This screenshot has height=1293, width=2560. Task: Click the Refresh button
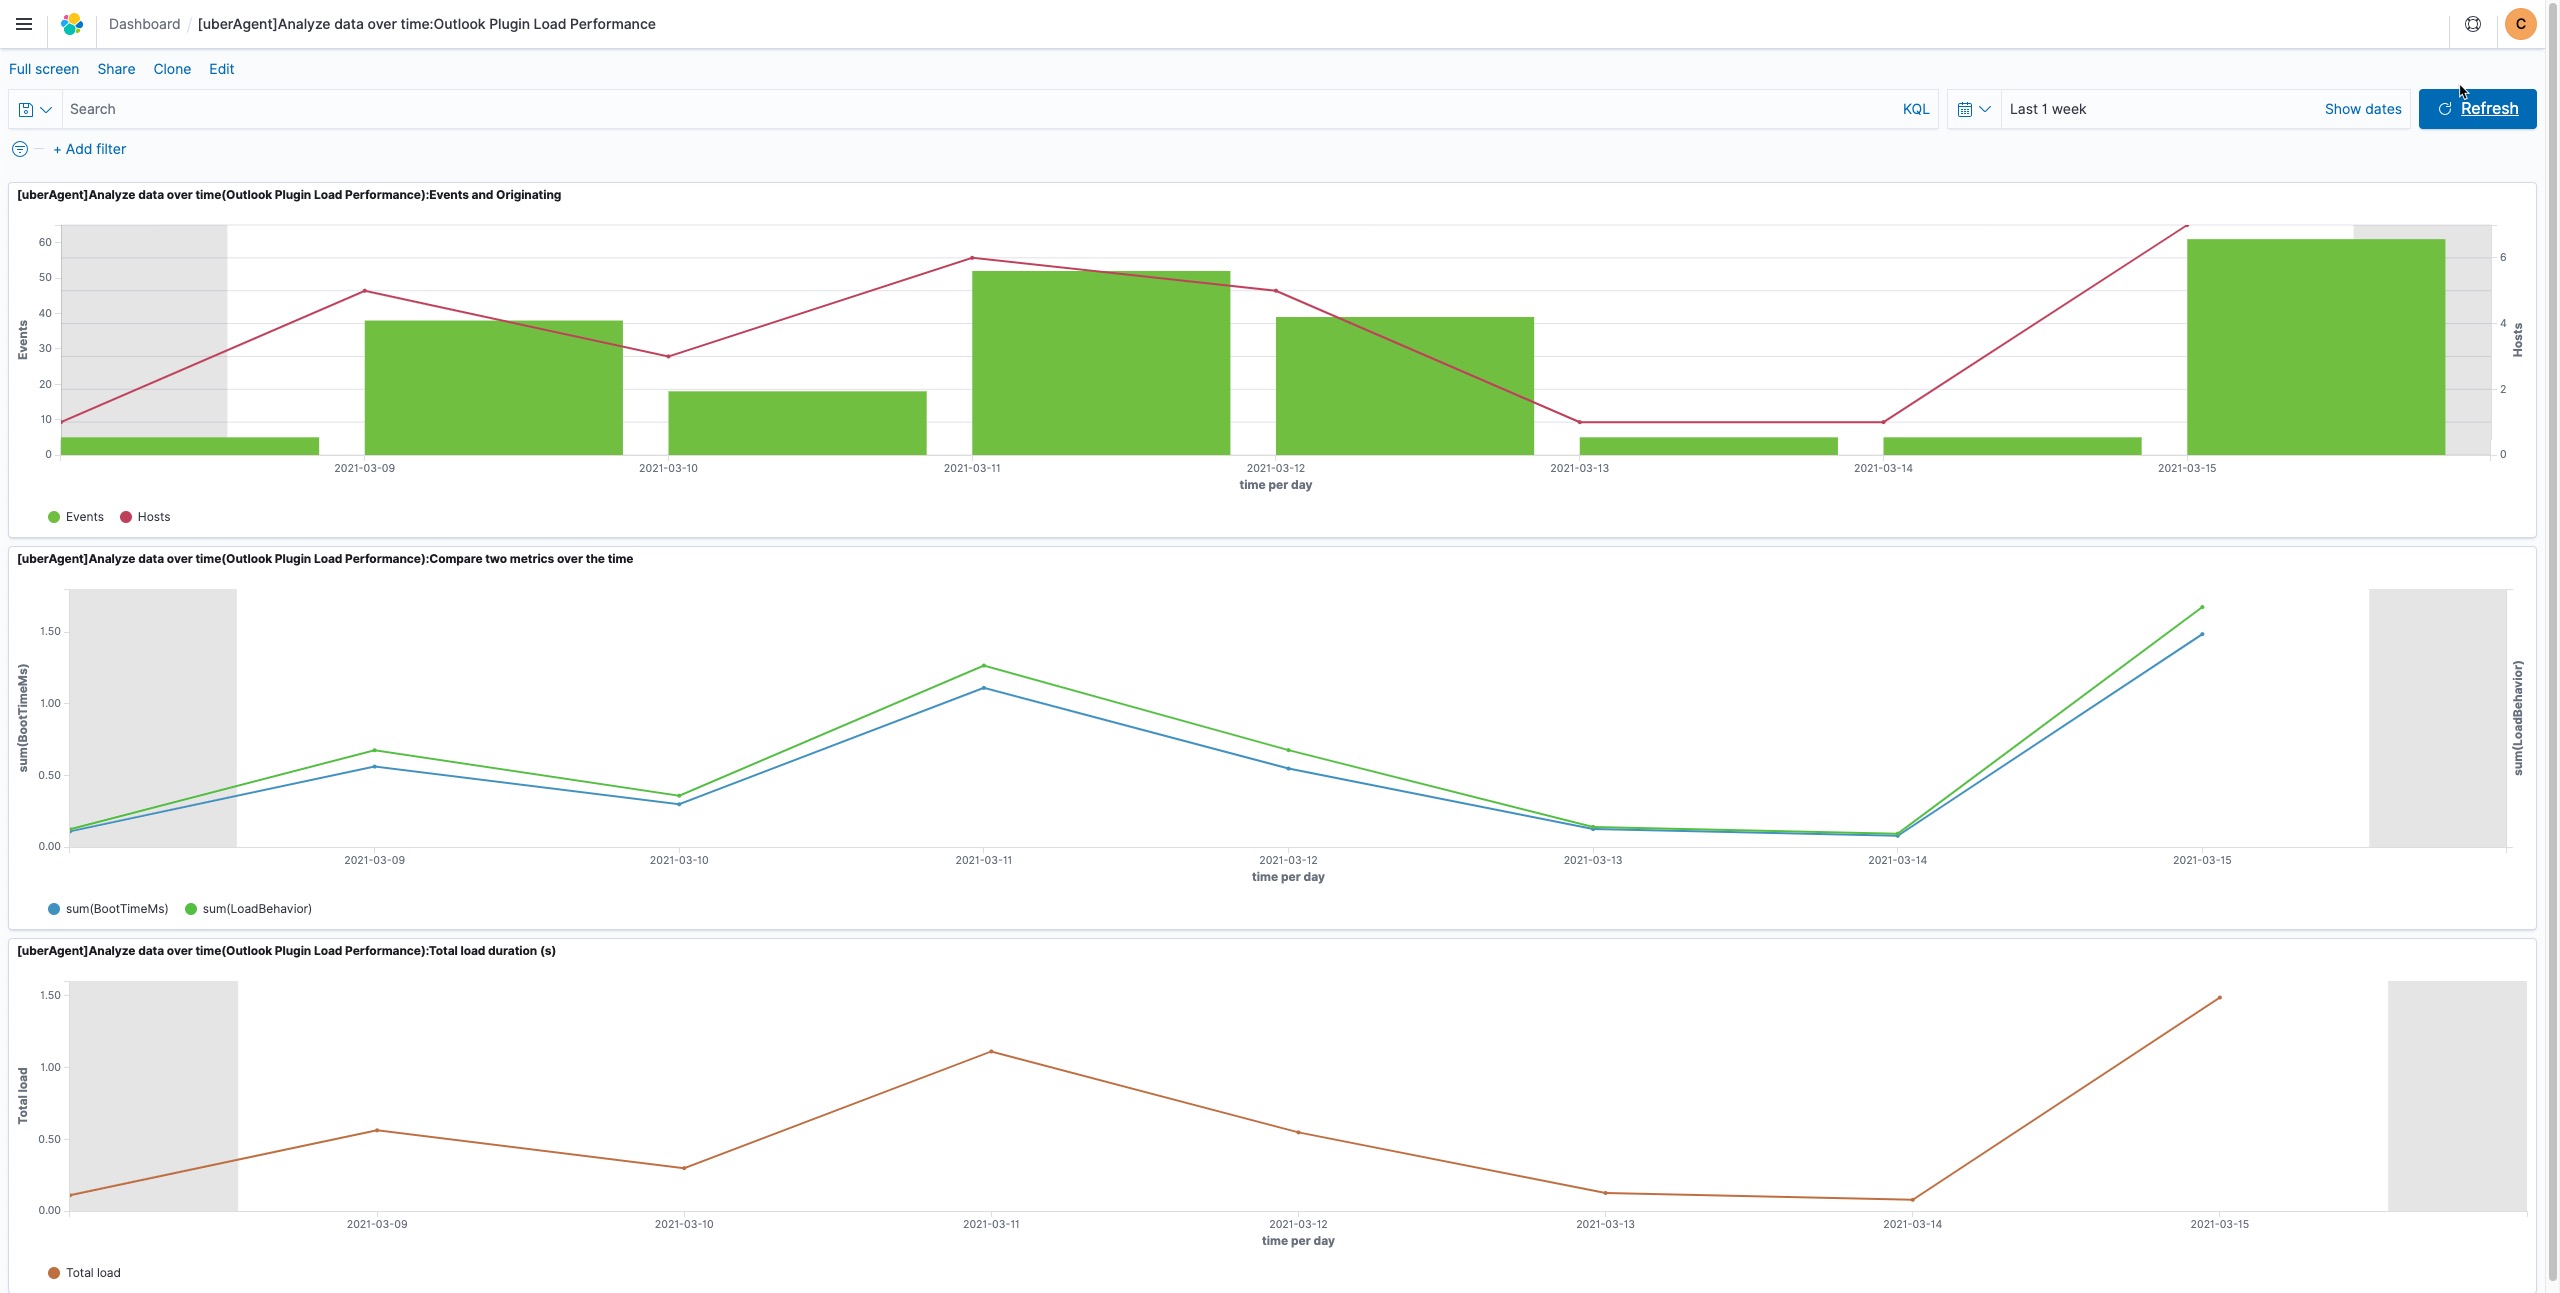point(2476,109)
